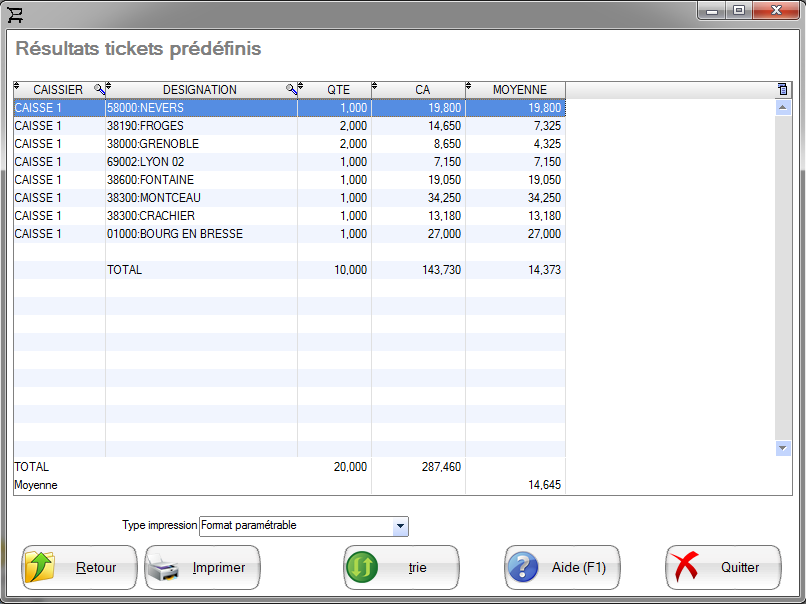This screenshot has width=806, height=604.
Task: Open the Type impression dropdown arrow
Action: click(400, 526)
